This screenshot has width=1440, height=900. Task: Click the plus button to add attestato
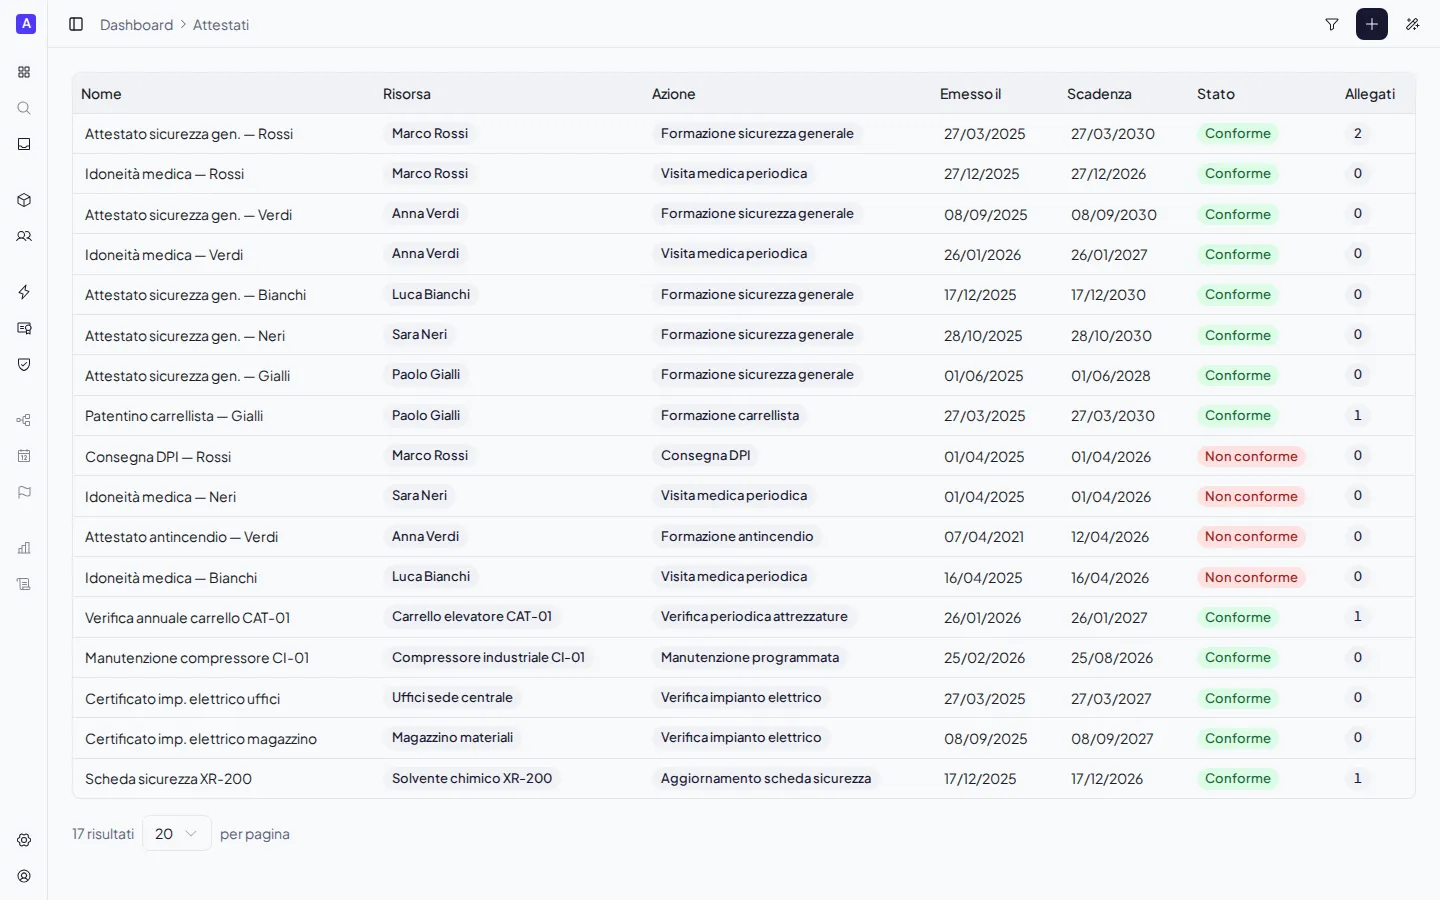[1372, 24]
